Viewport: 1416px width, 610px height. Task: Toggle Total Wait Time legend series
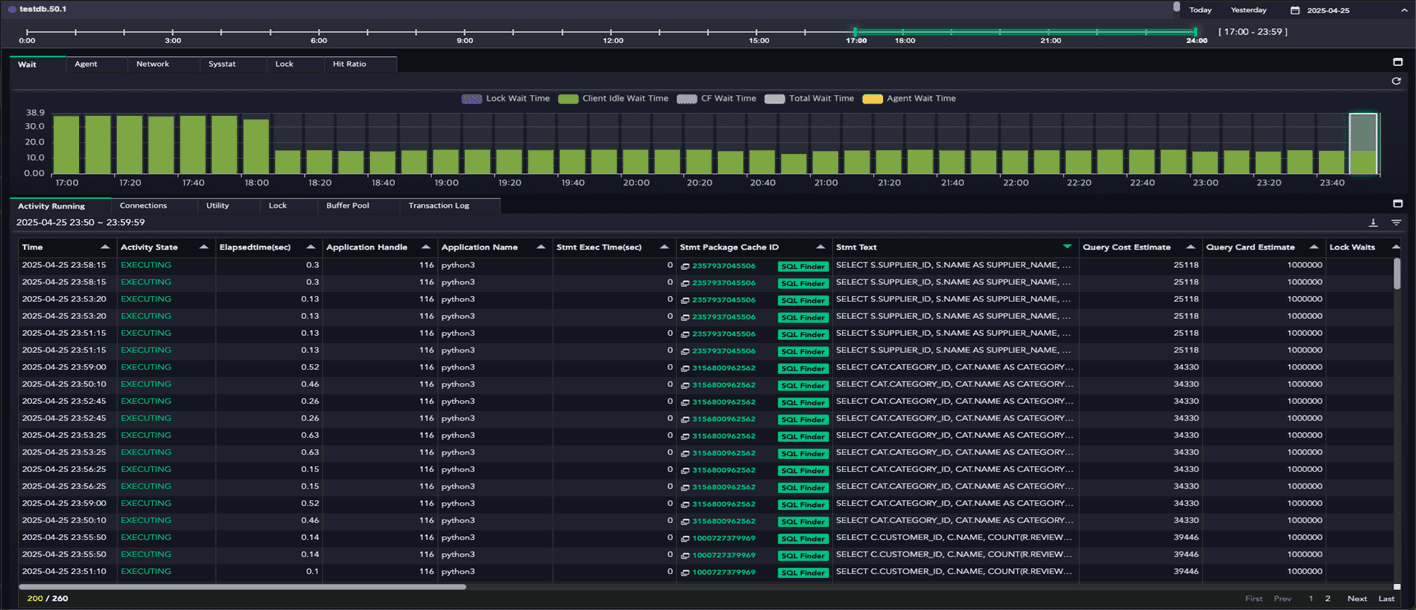click(x=809, y=99)
